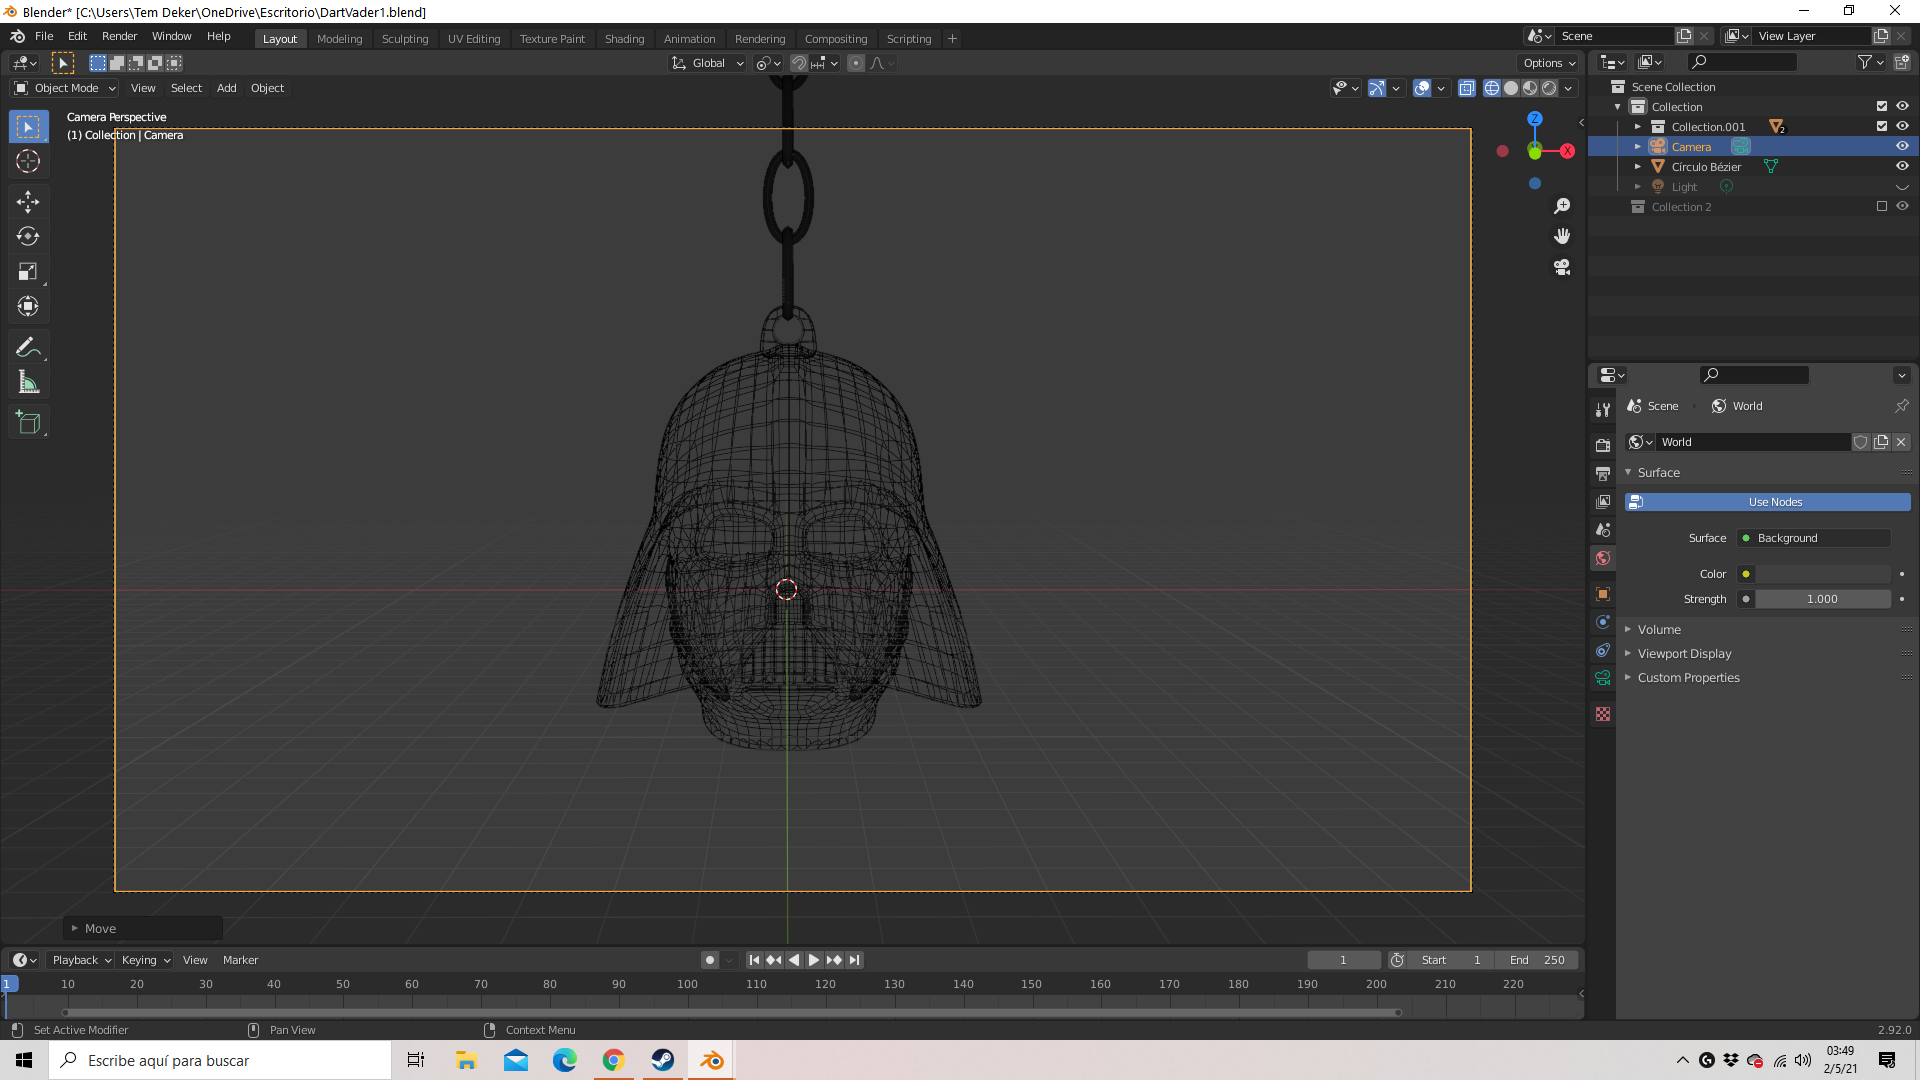Select the Scale tool
The height and width of the screenshot is (1080, 1920).
[28, 272]
